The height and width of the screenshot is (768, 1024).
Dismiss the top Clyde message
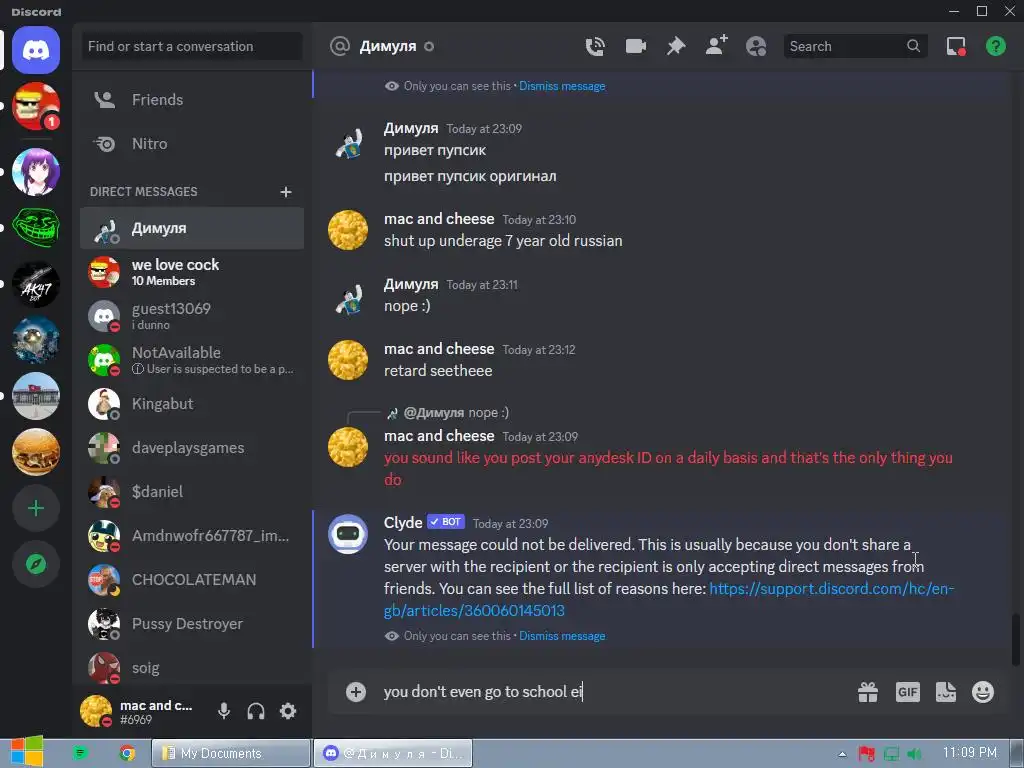click(562, 86)
